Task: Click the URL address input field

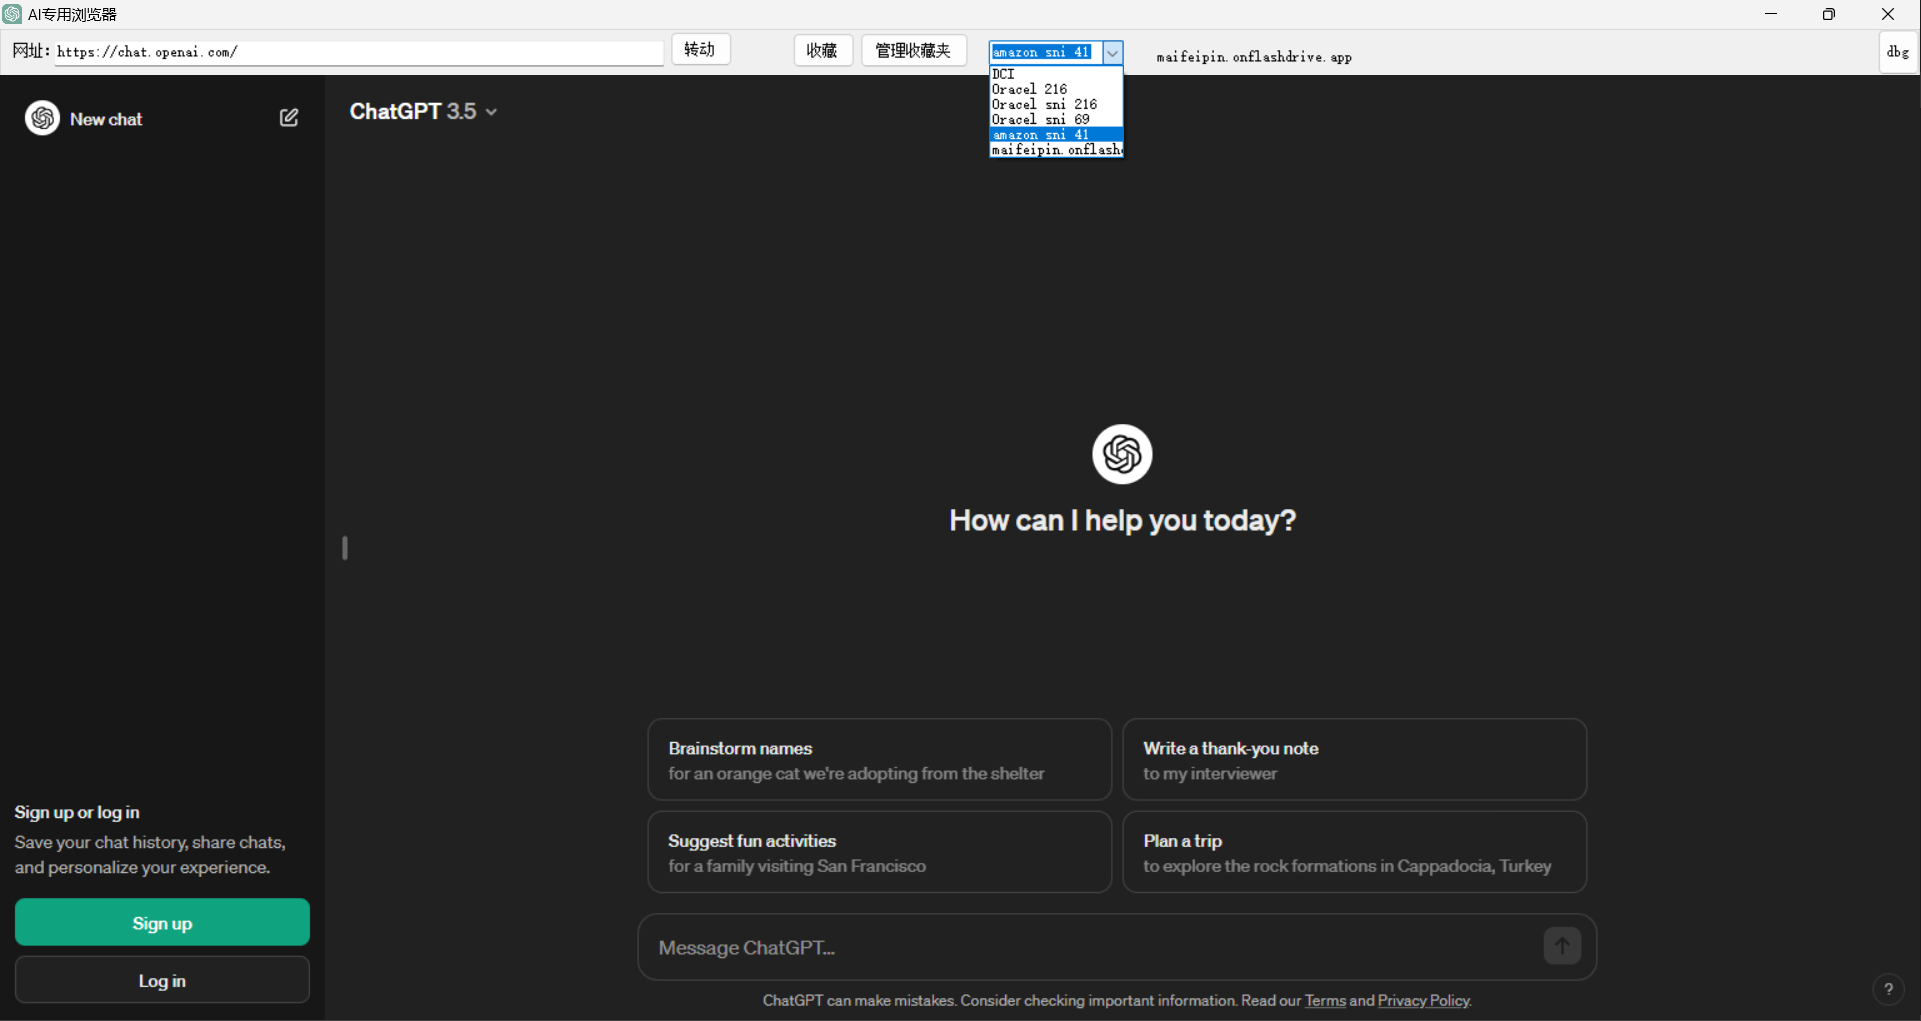Action: (x=359, y=52)
